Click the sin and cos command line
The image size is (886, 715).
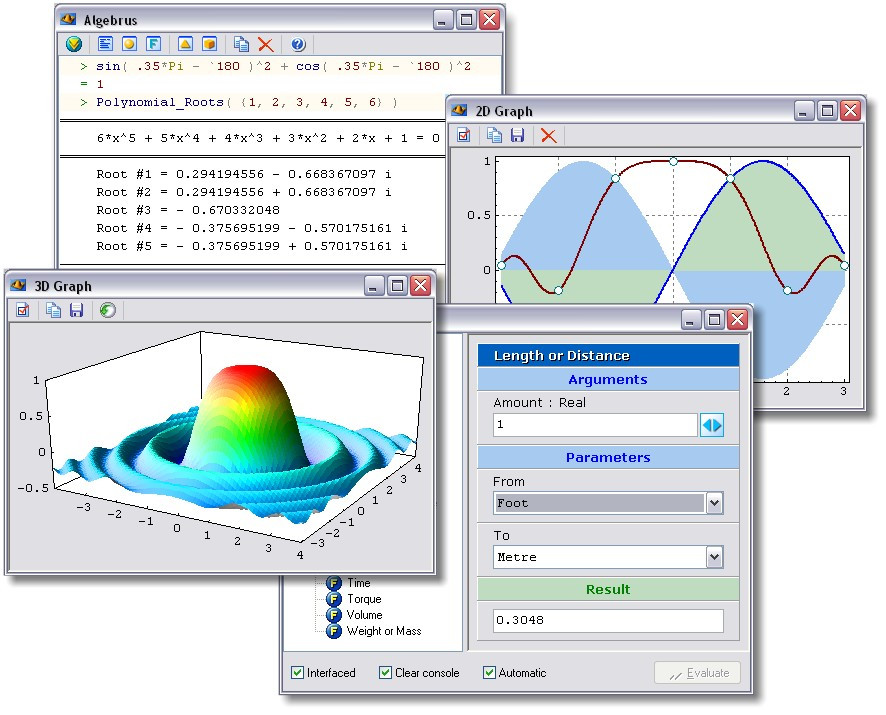pos(283,66)
